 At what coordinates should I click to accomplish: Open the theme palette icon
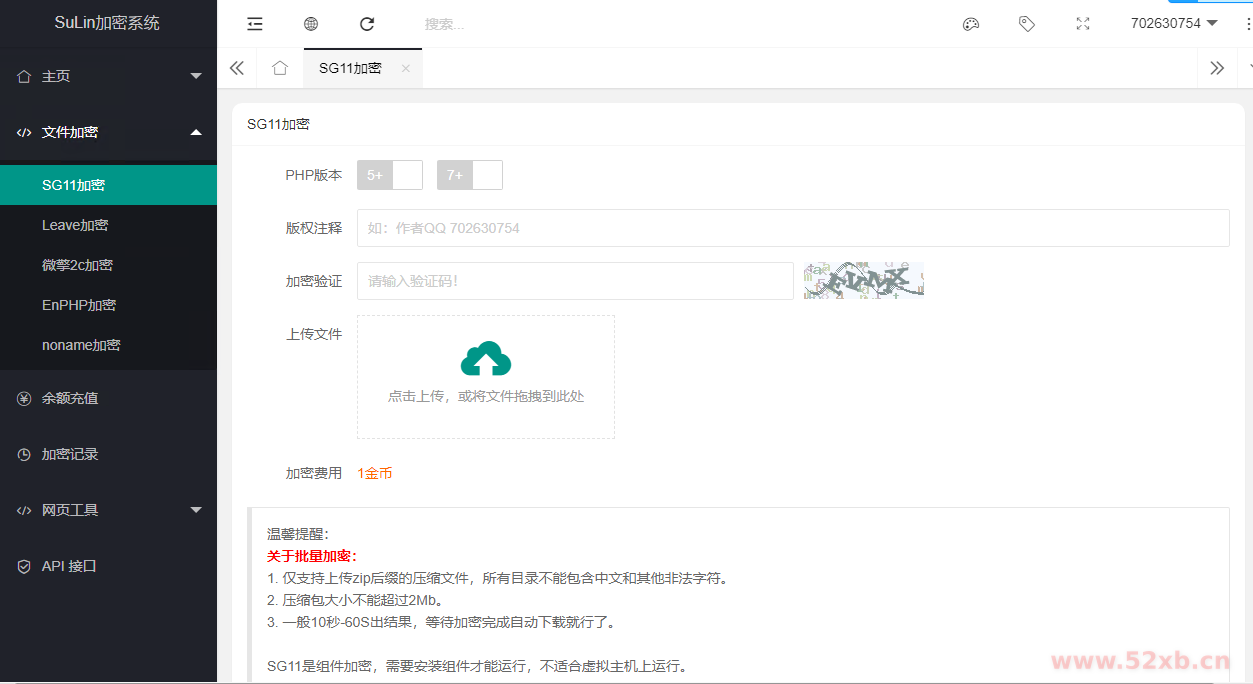[970, 24]
